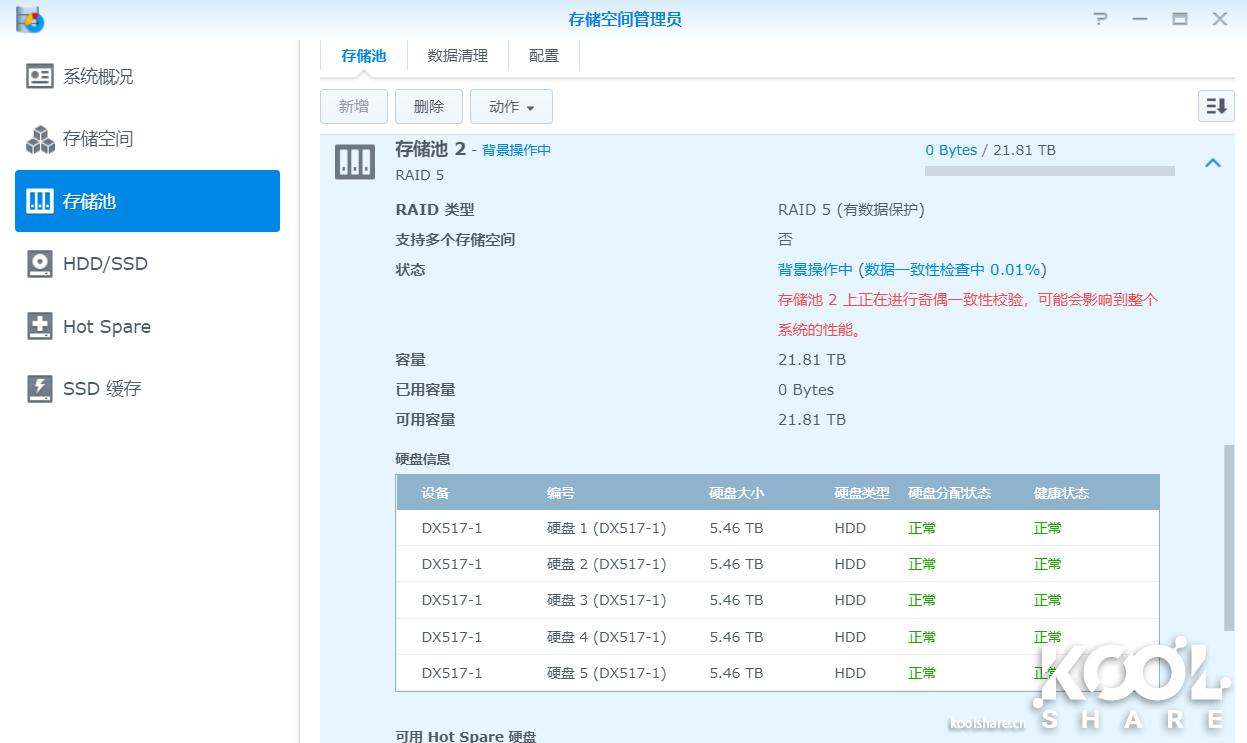
Task: Click the sort order icon button
Action: 1216,106
